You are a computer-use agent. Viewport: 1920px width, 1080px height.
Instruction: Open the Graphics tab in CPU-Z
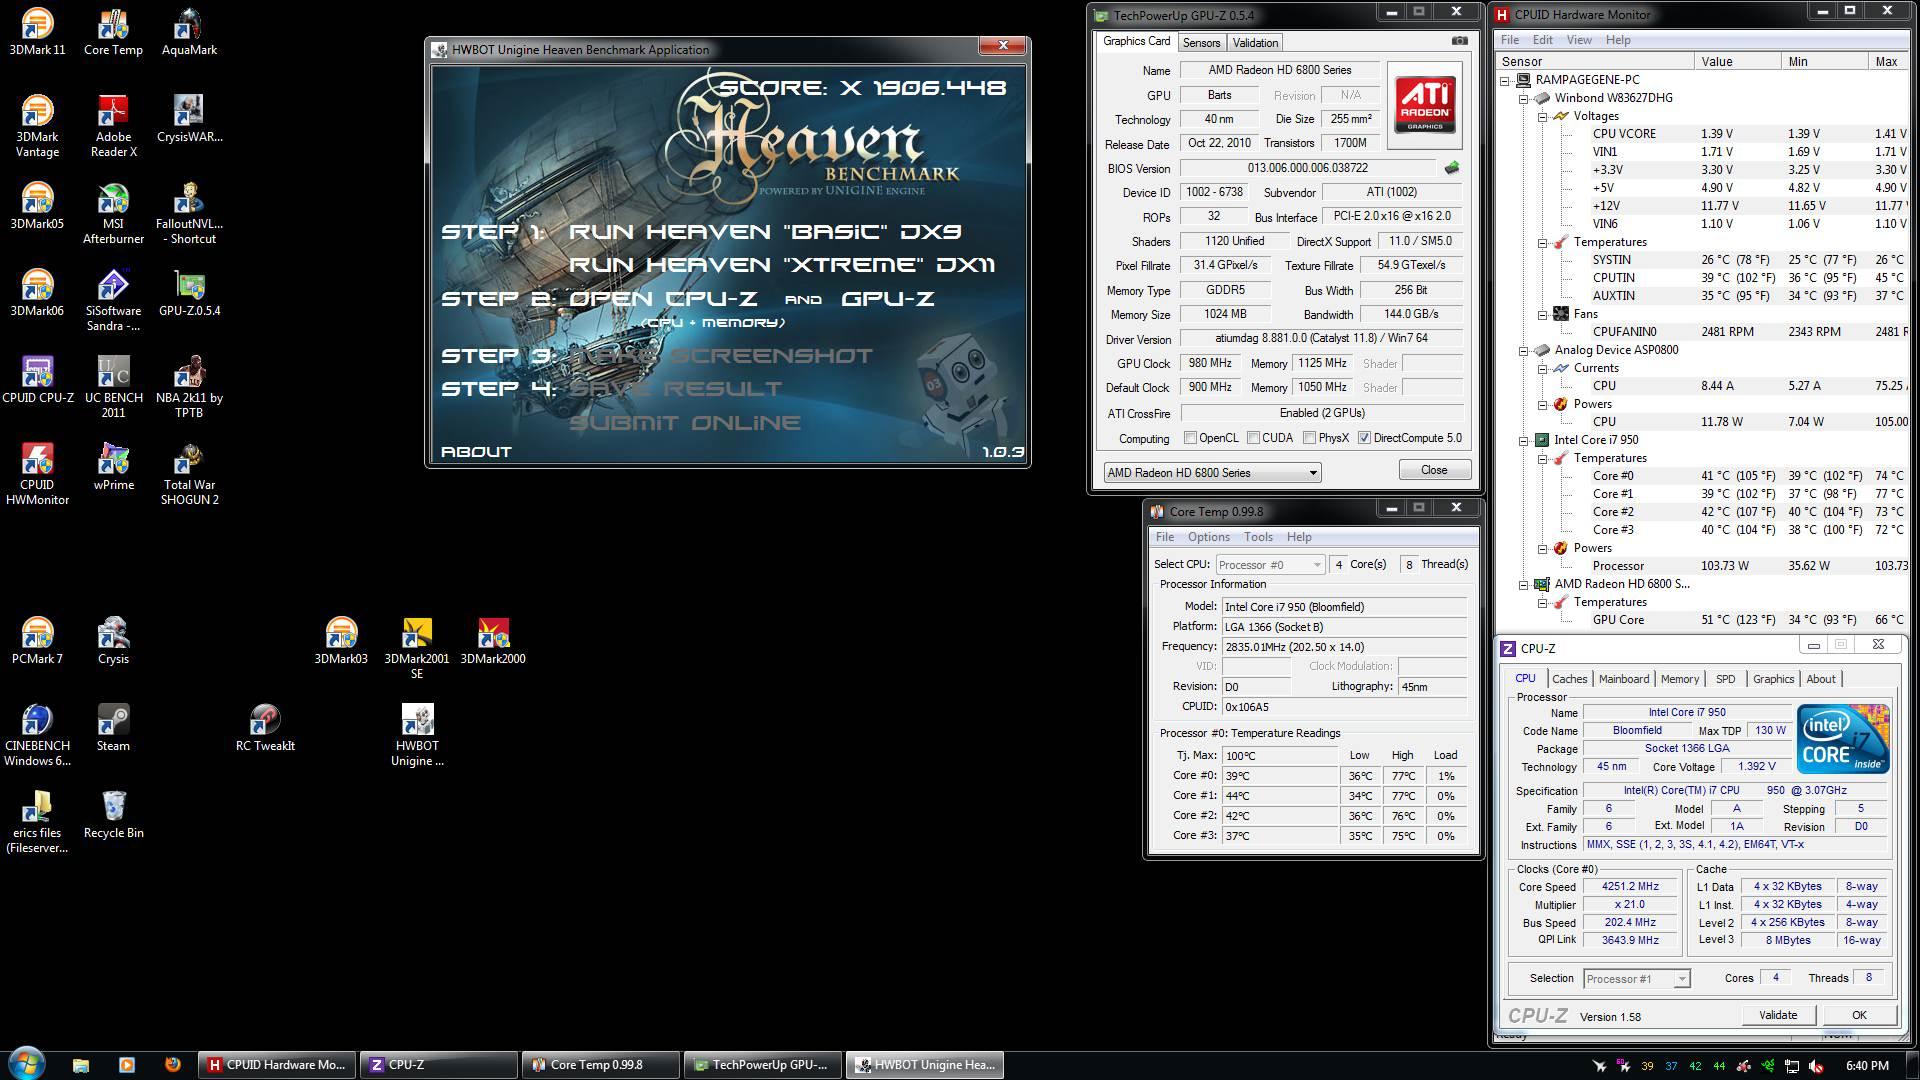(x=1773, y=679)
